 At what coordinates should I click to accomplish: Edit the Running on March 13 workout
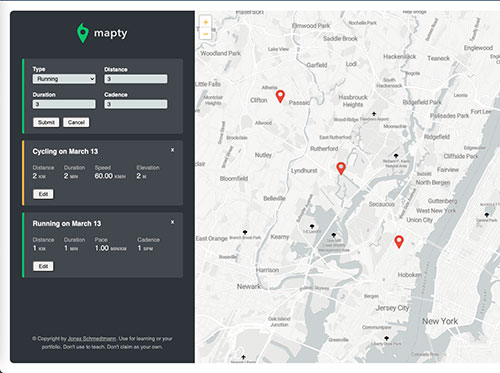[43, 266]
